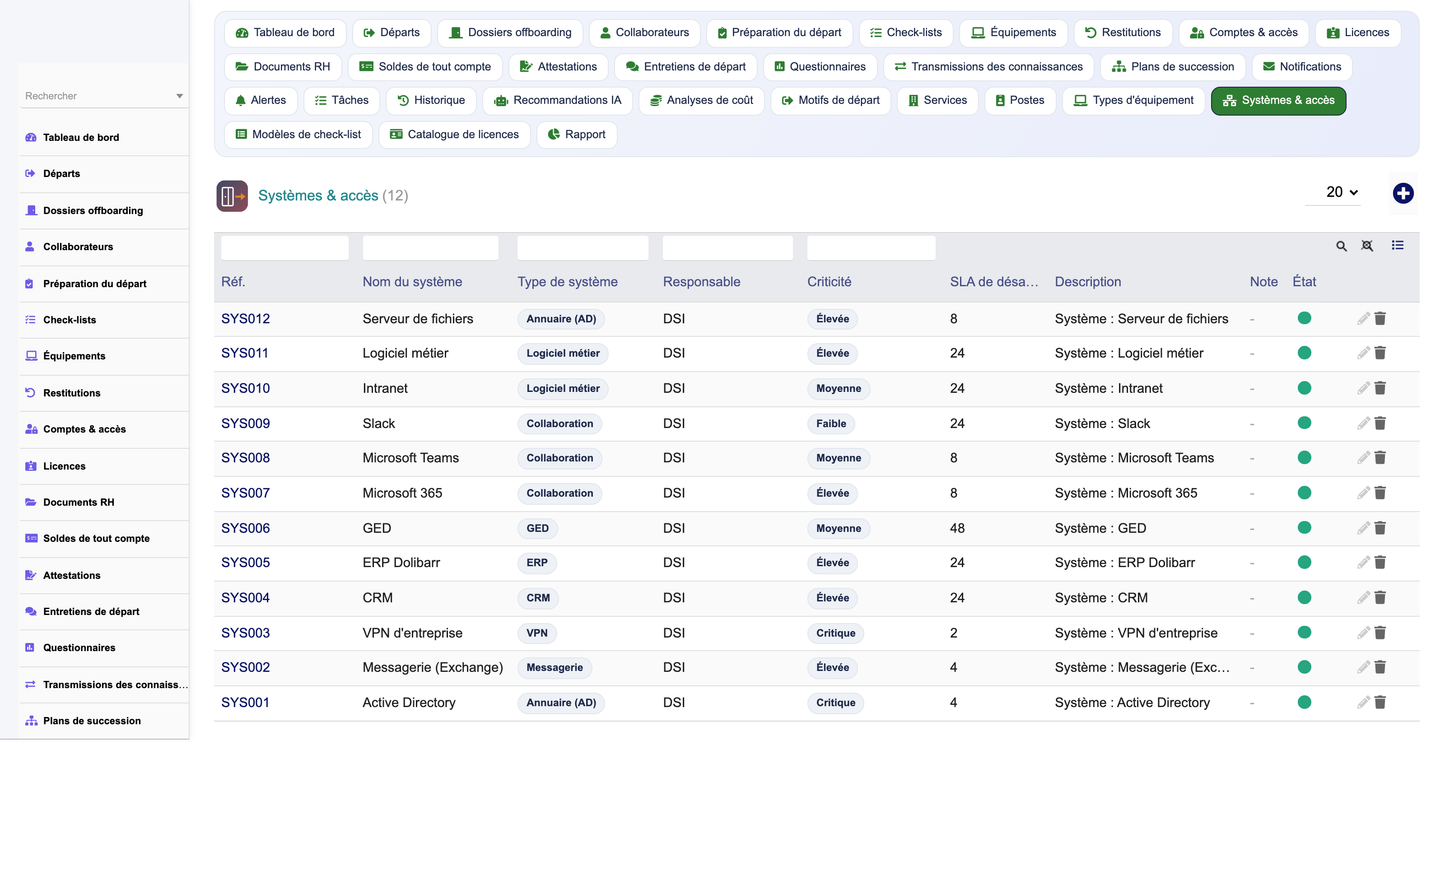Open Plans de succession in the sidebar
Image resolution: width=1445 pixels, height=894 pixels.
coord(104,721)
